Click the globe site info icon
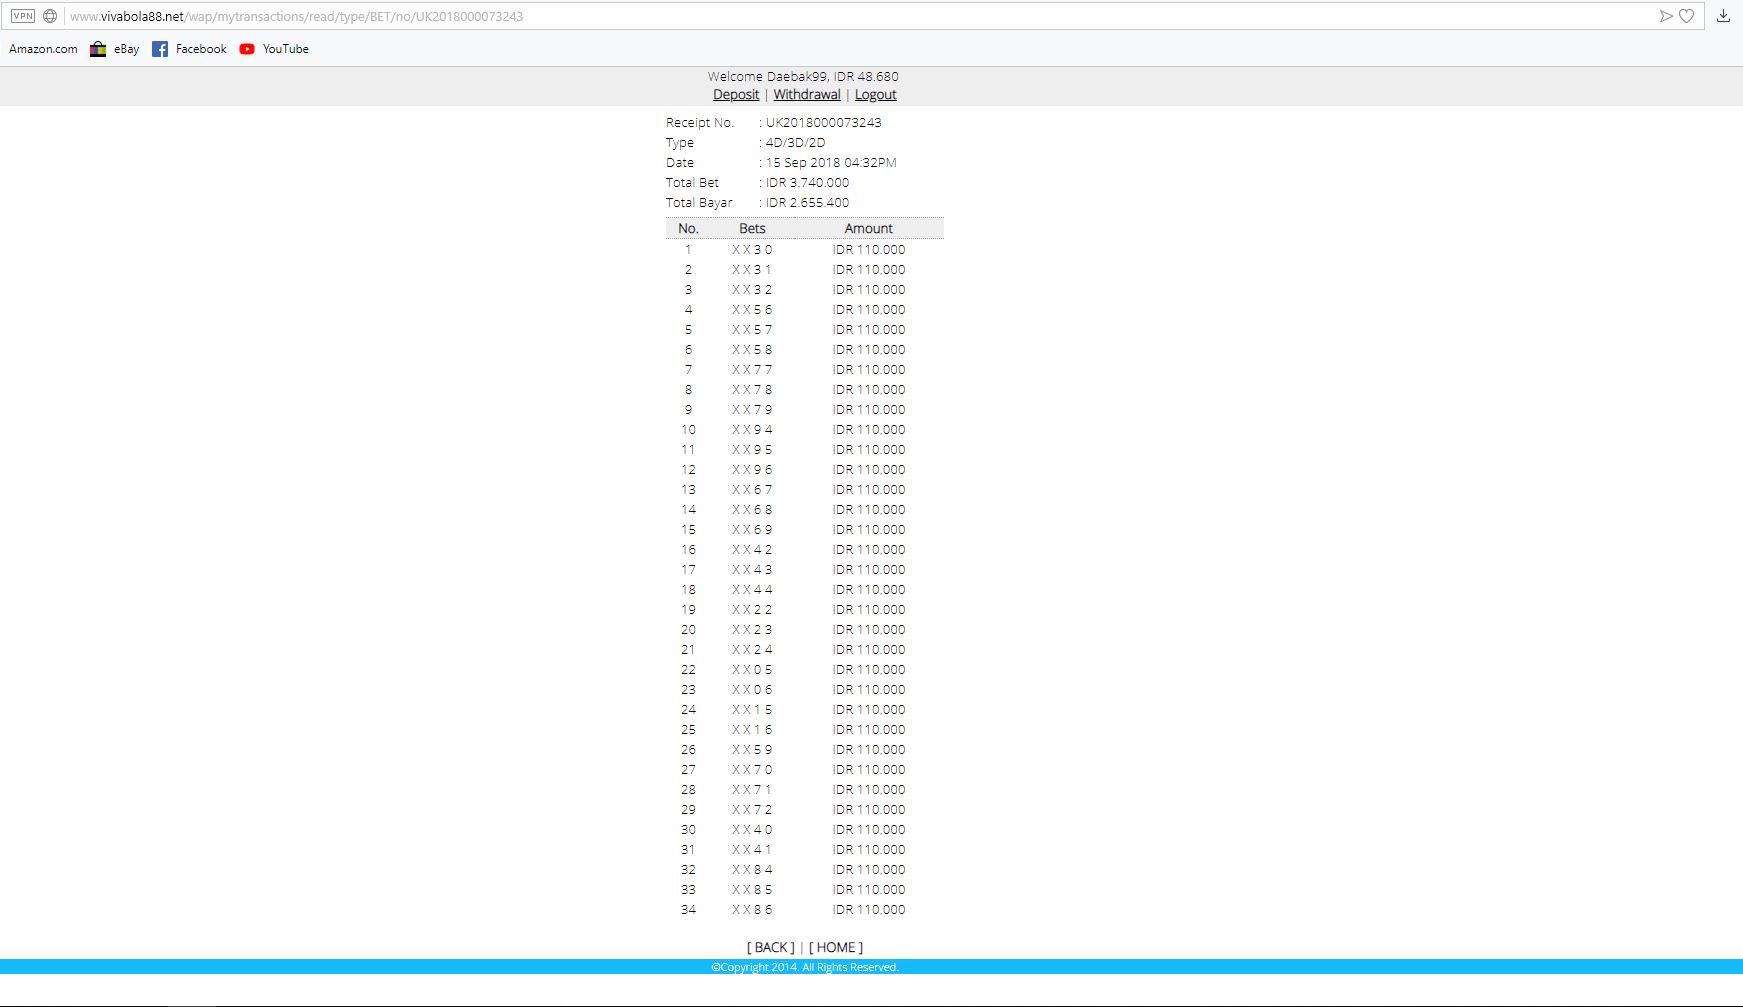 (50, 16)
